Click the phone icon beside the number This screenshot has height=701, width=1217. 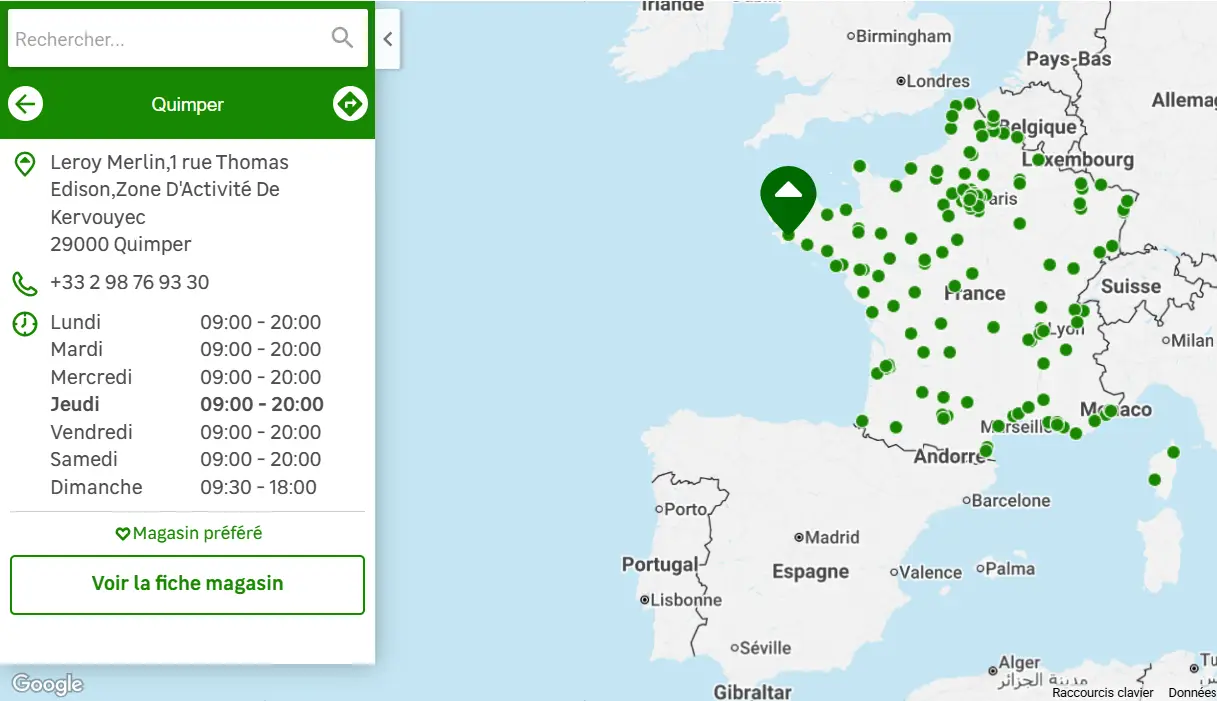(x=24, y=283)
